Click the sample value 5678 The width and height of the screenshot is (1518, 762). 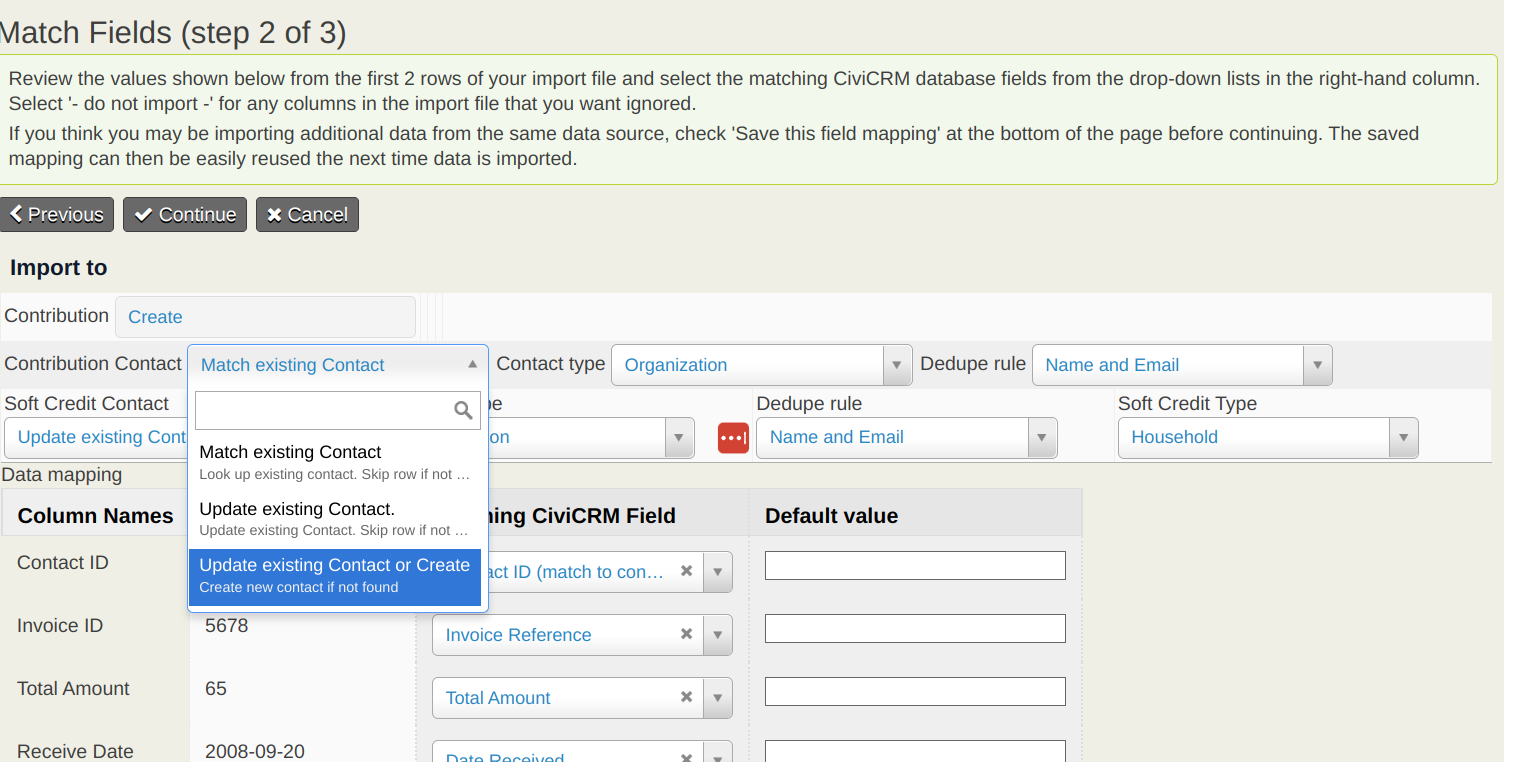click(x=227, y=626)
